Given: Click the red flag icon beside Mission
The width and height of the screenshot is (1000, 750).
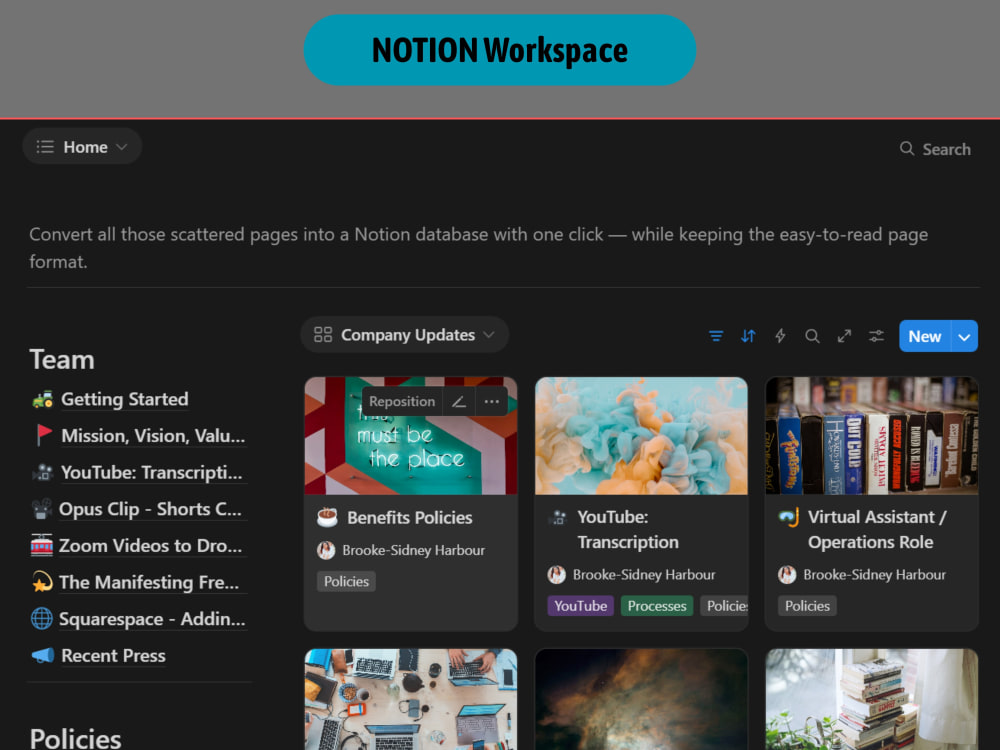Looking at the screenshot, I should 44,436.
